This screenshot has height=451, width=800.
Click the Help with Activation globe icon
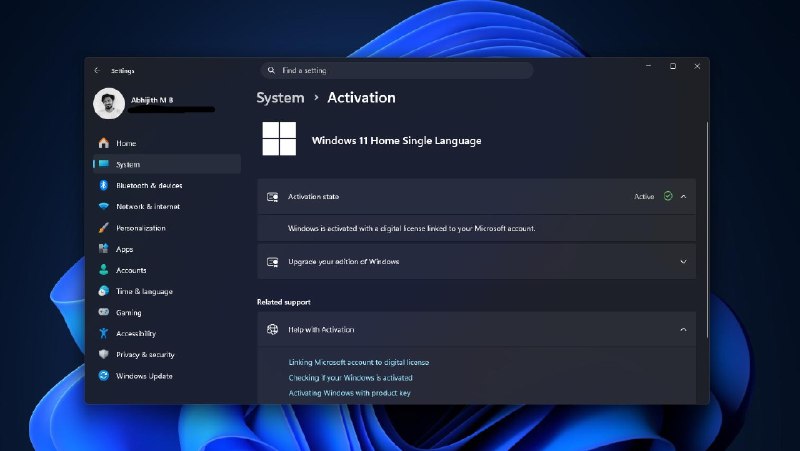[x=272, y=330]
